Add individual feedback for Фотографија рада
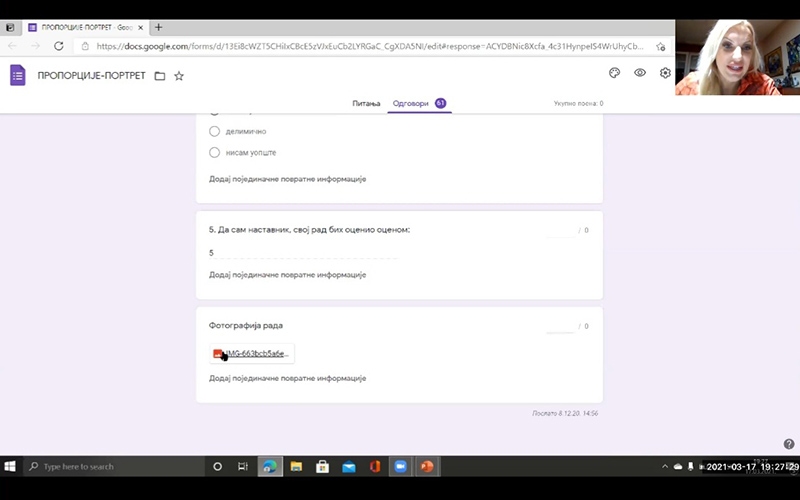 click(x=287, y=379)
